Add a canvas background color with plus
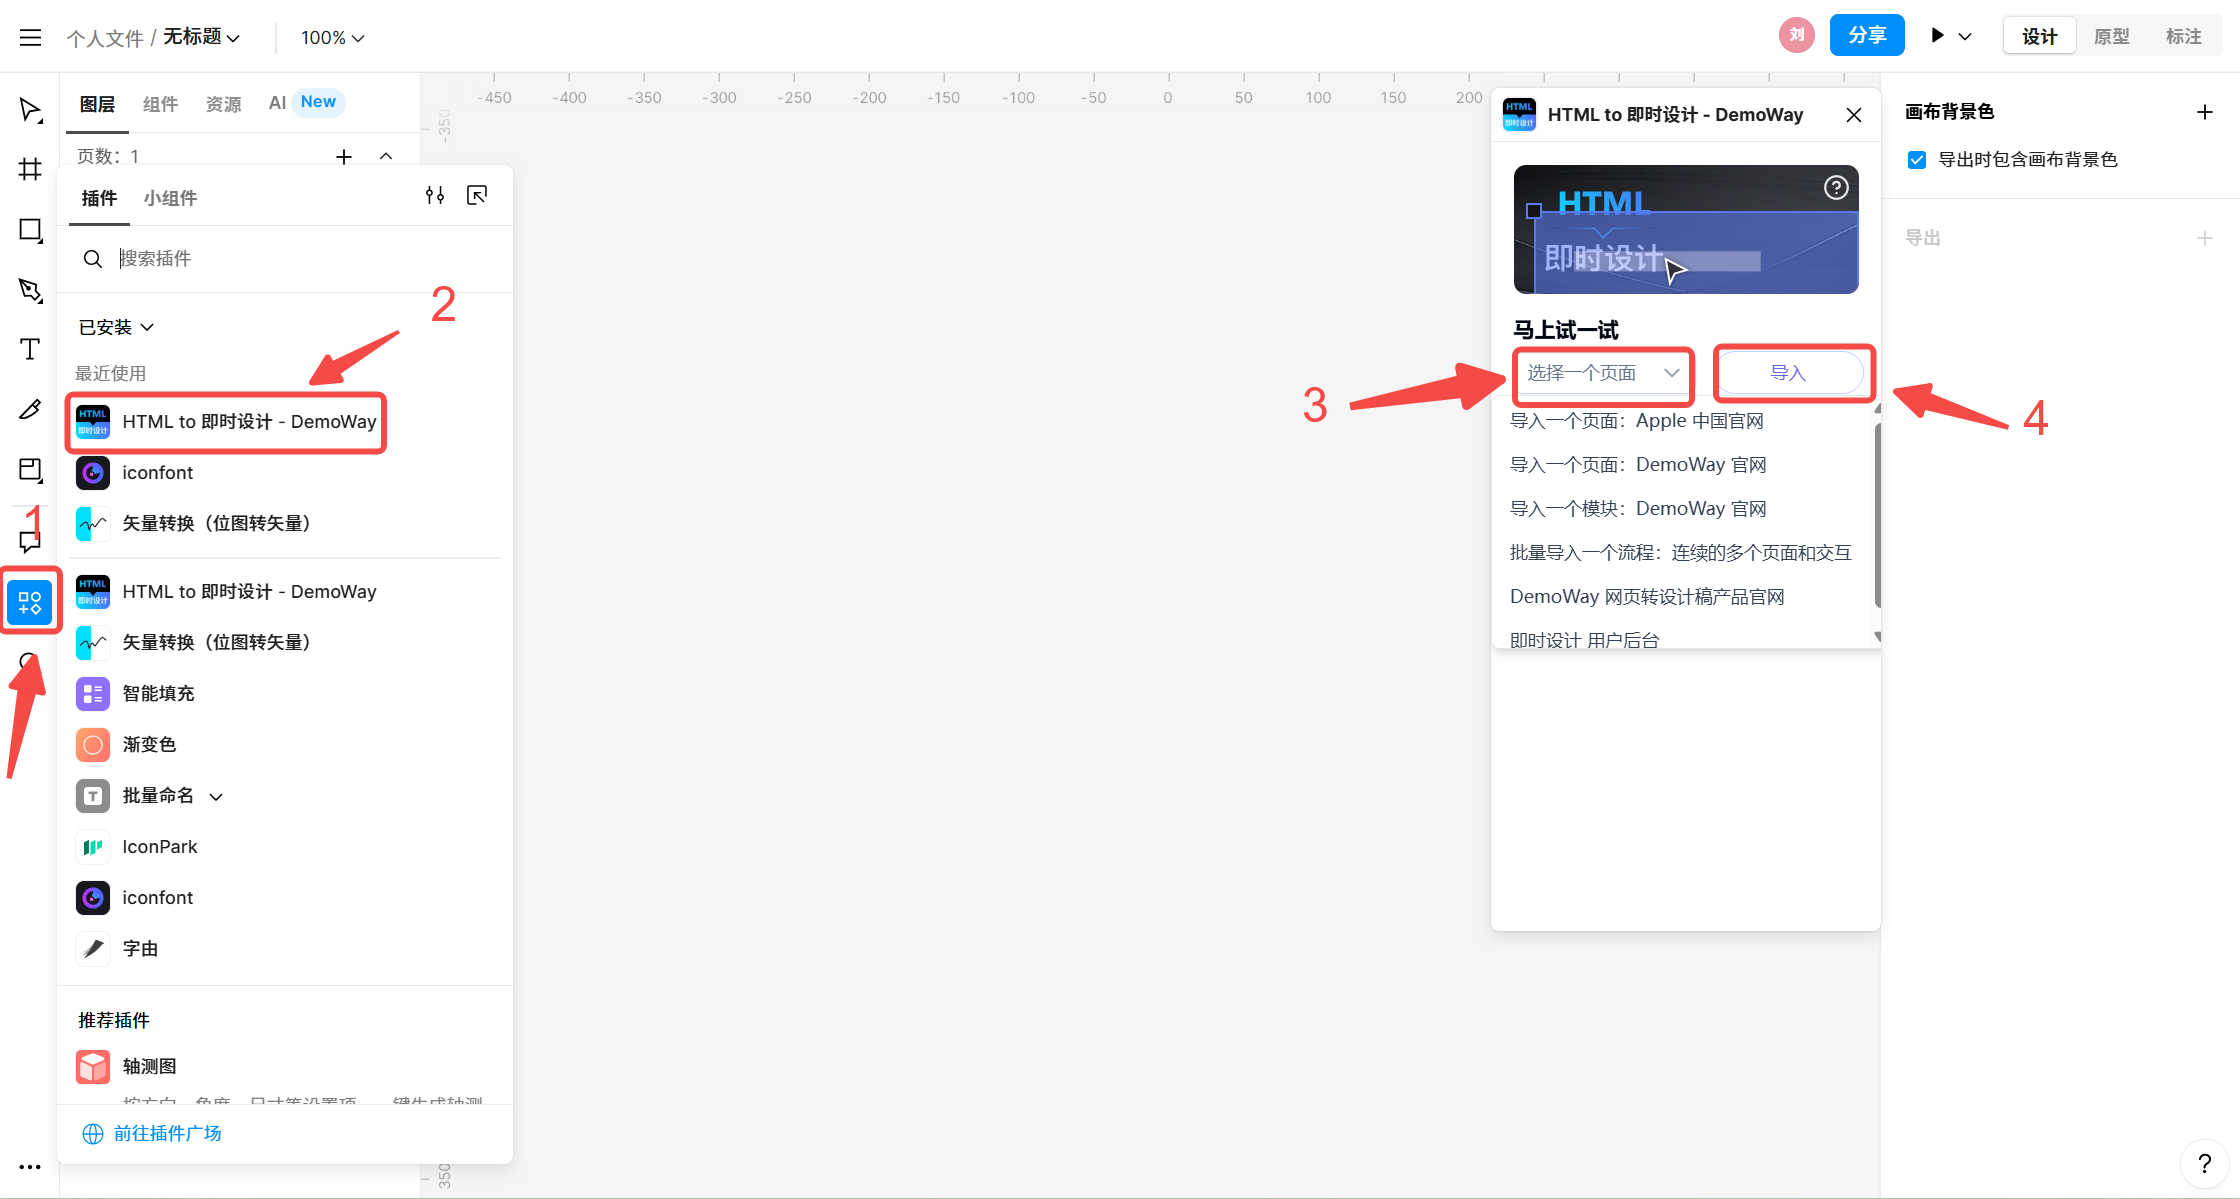The image size is (2240, 1199). (2205, 112)
